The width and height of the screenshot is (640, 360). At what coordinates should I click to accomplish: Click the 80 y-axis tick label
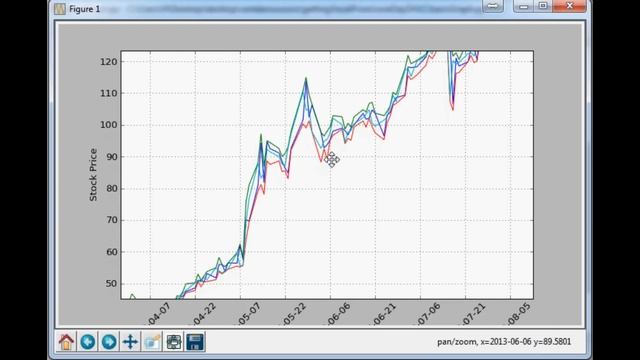(111, 189)
